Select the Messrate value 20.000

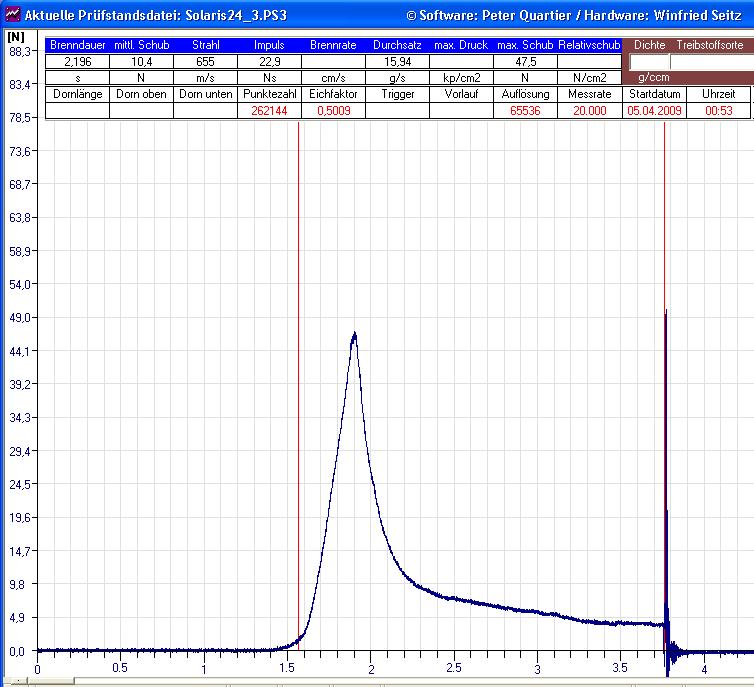(589, 111)
